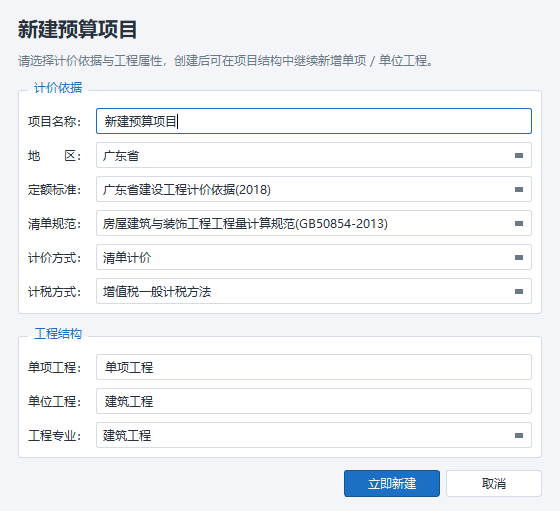Viewport: 560px width, 511px height.
Task: Click the 工程结构 group title
Action: (x=58, y=334)
